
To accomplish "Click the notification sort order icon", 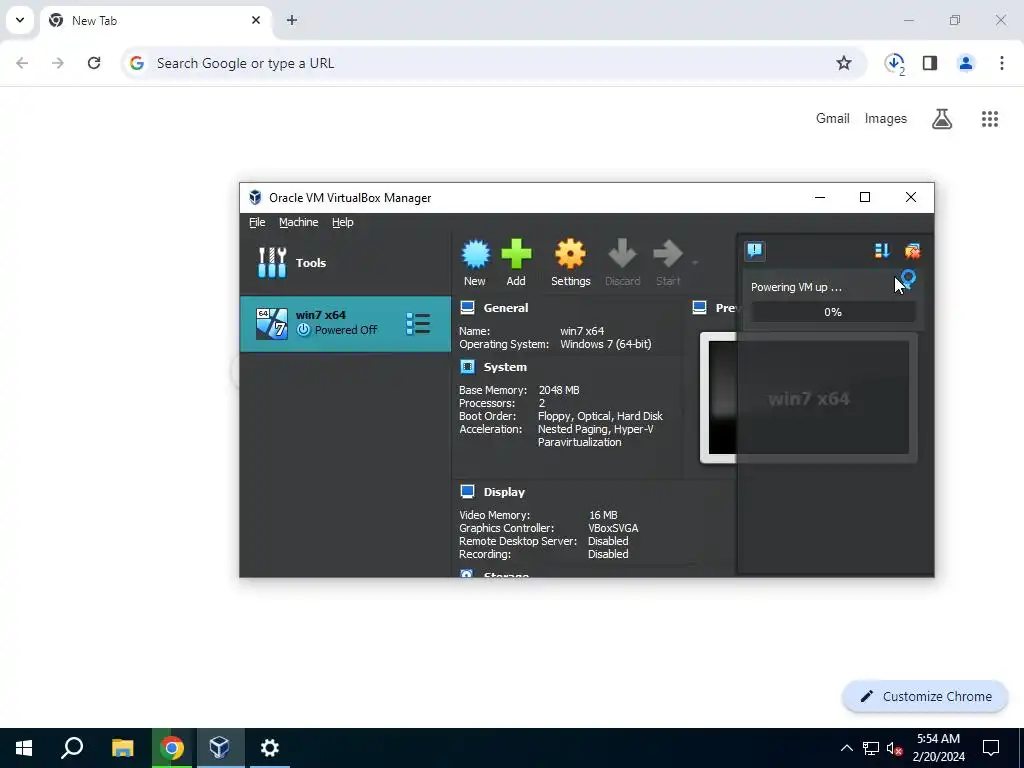I will click(882, 251).
